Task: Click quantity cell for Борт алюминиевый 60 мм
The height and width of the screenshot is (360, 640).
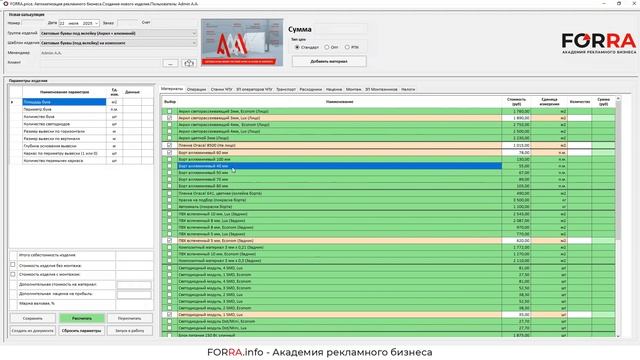Action: (x=580, y=153)
